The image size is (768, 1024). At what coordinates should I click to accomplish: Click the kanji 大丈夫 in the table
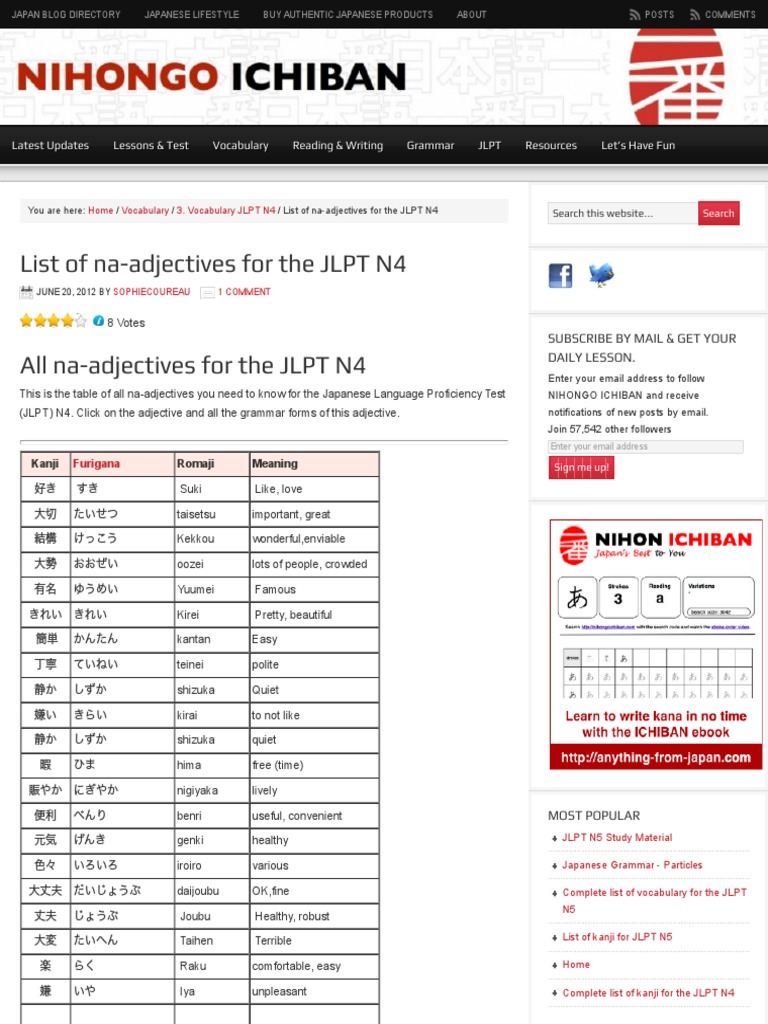(45, 891)
